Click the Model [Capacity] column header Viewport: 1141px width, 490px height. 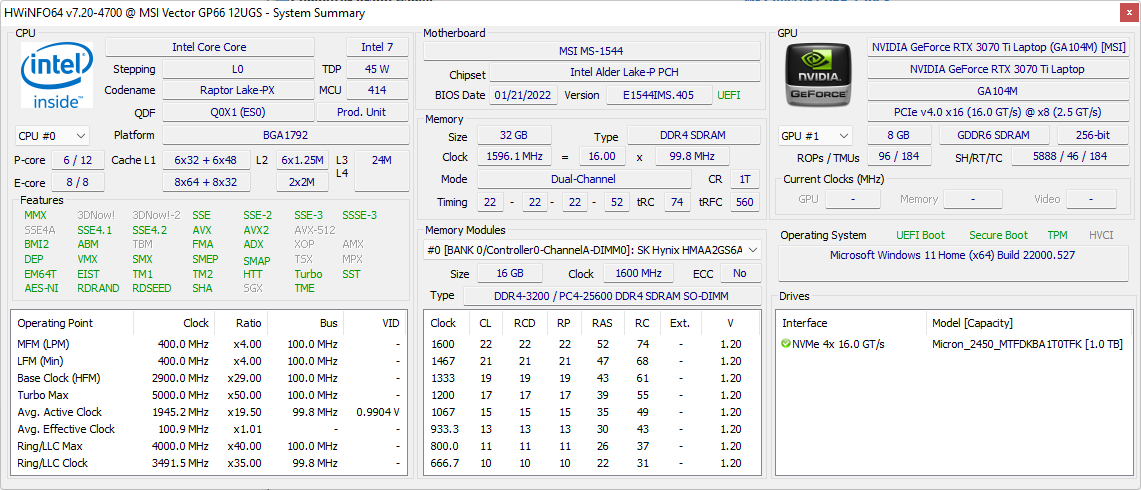coord(972,323)
